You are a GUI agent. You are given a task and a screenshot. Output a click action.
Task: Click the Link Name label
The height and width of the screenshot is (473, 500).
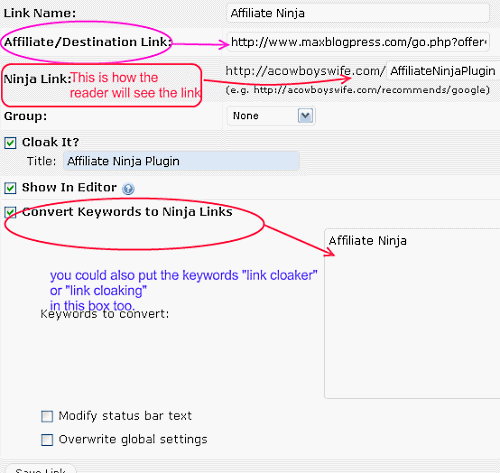pos(40,13)
